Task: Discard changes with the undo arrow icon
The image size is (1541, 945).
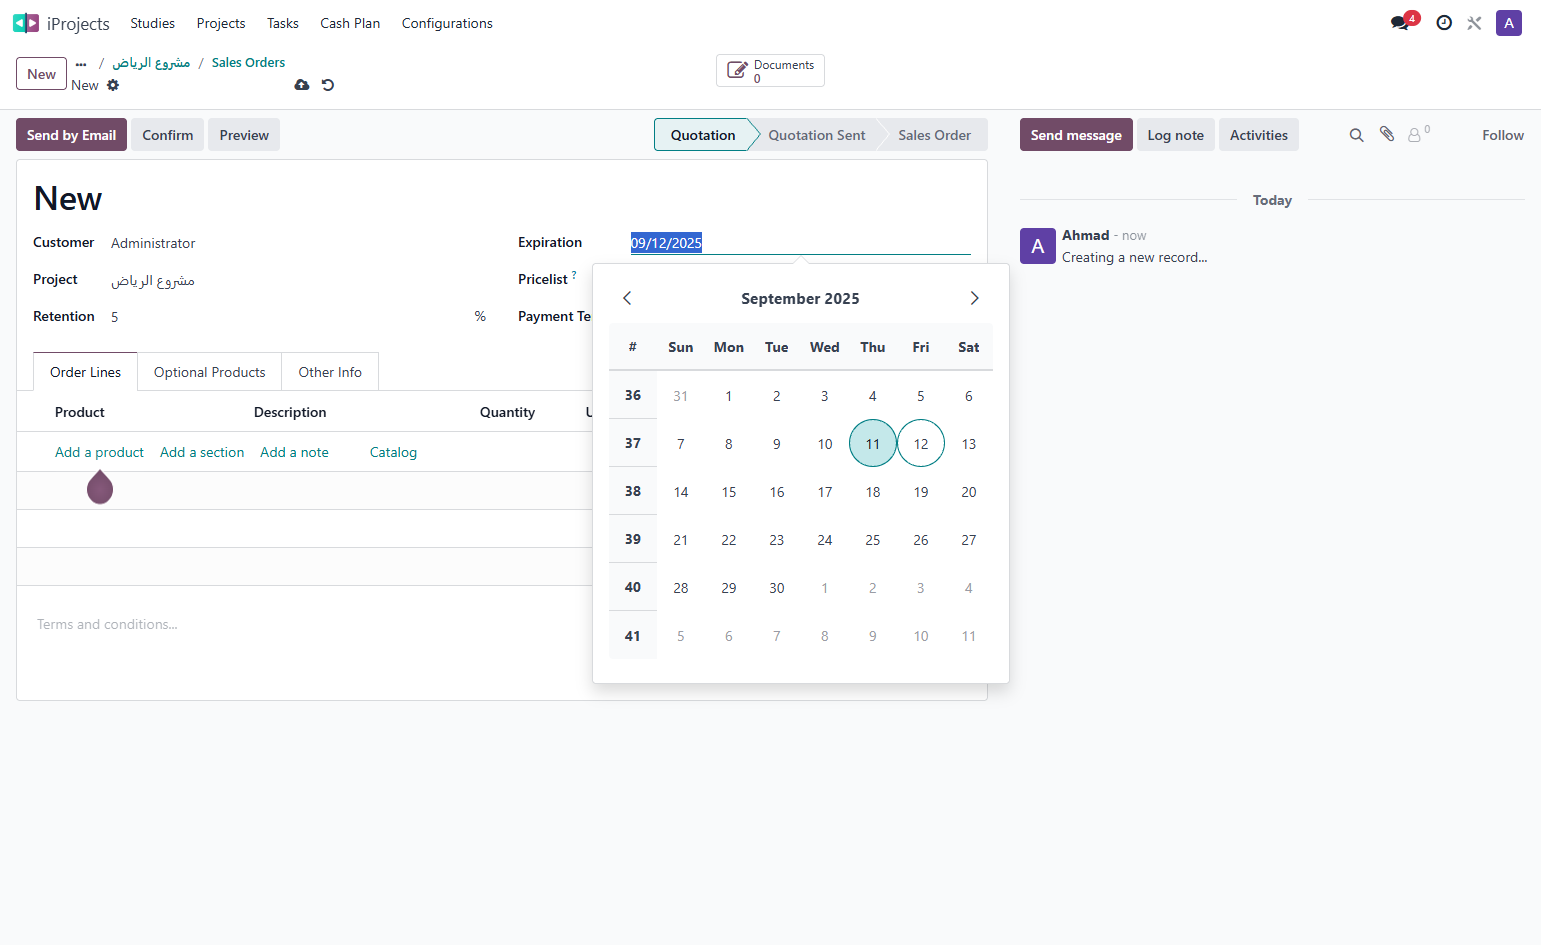Action: (x=328, y=85)
